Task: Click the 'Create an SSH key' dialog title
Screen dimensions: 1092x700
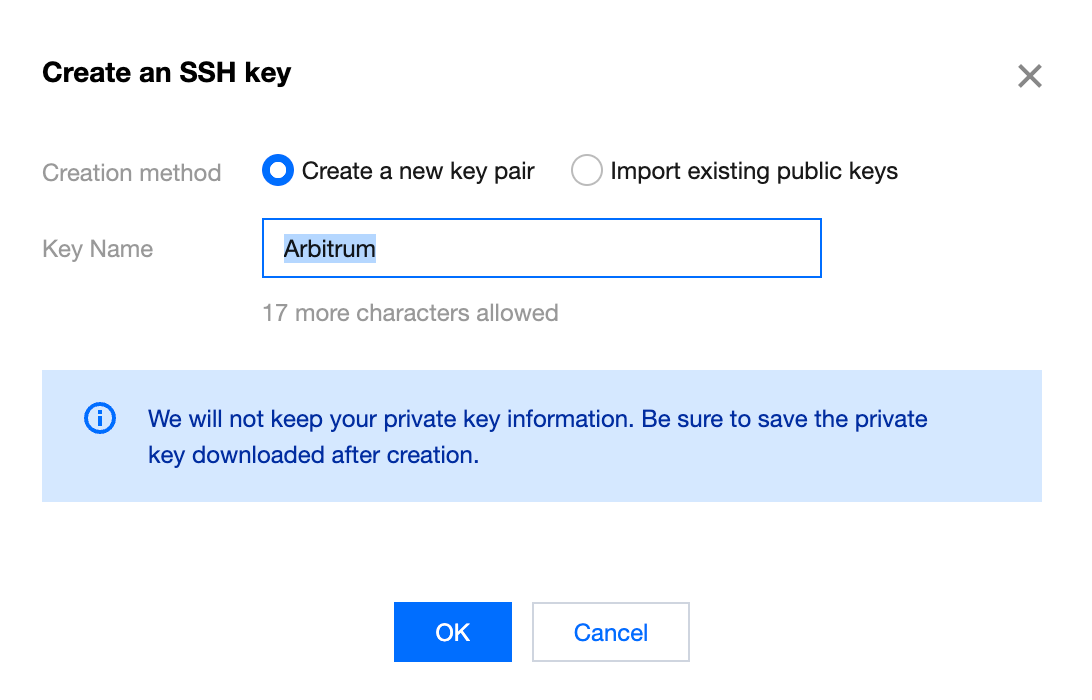Action: [166, 72]
